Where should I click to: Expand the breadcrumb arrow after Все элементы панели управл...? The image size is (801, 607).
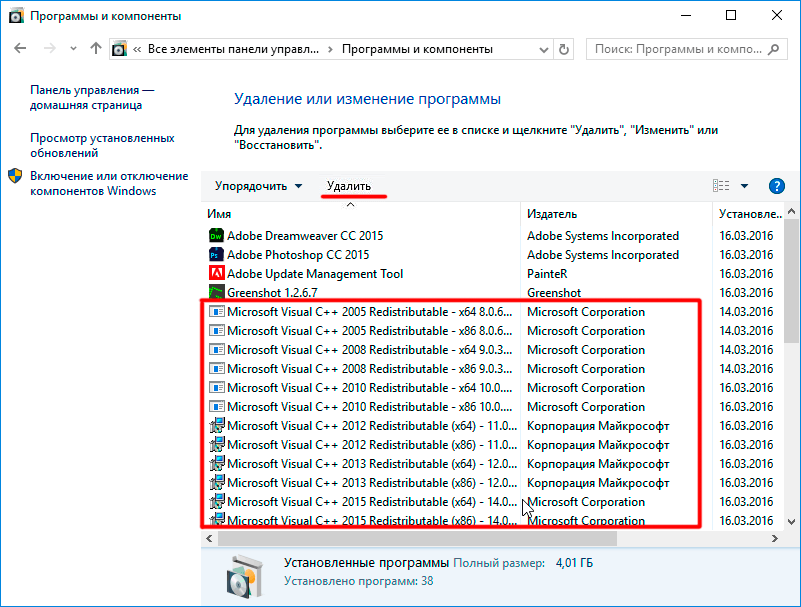tap(331, 49)
